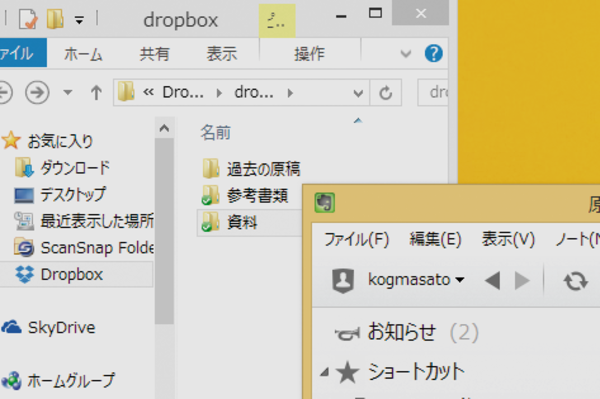Open the kogmasato account dropdown in Evernote

tap(416, 280)
